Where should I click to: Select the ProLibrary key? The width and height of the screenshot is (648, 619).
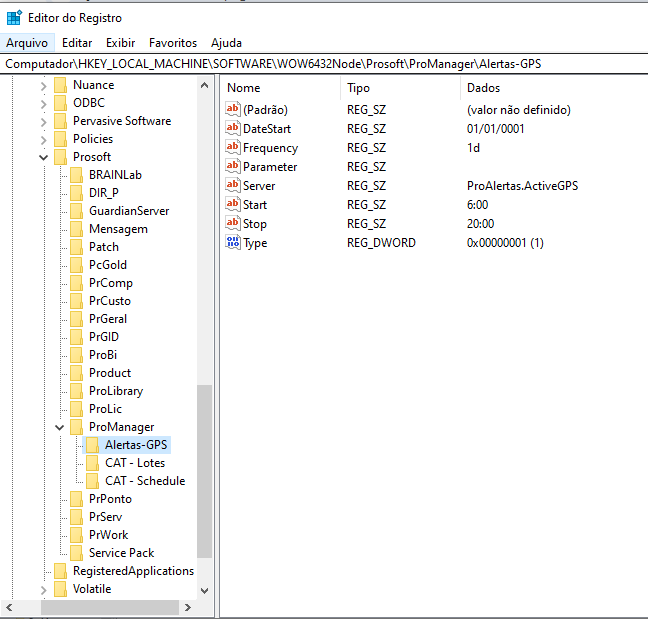point(116,391)
